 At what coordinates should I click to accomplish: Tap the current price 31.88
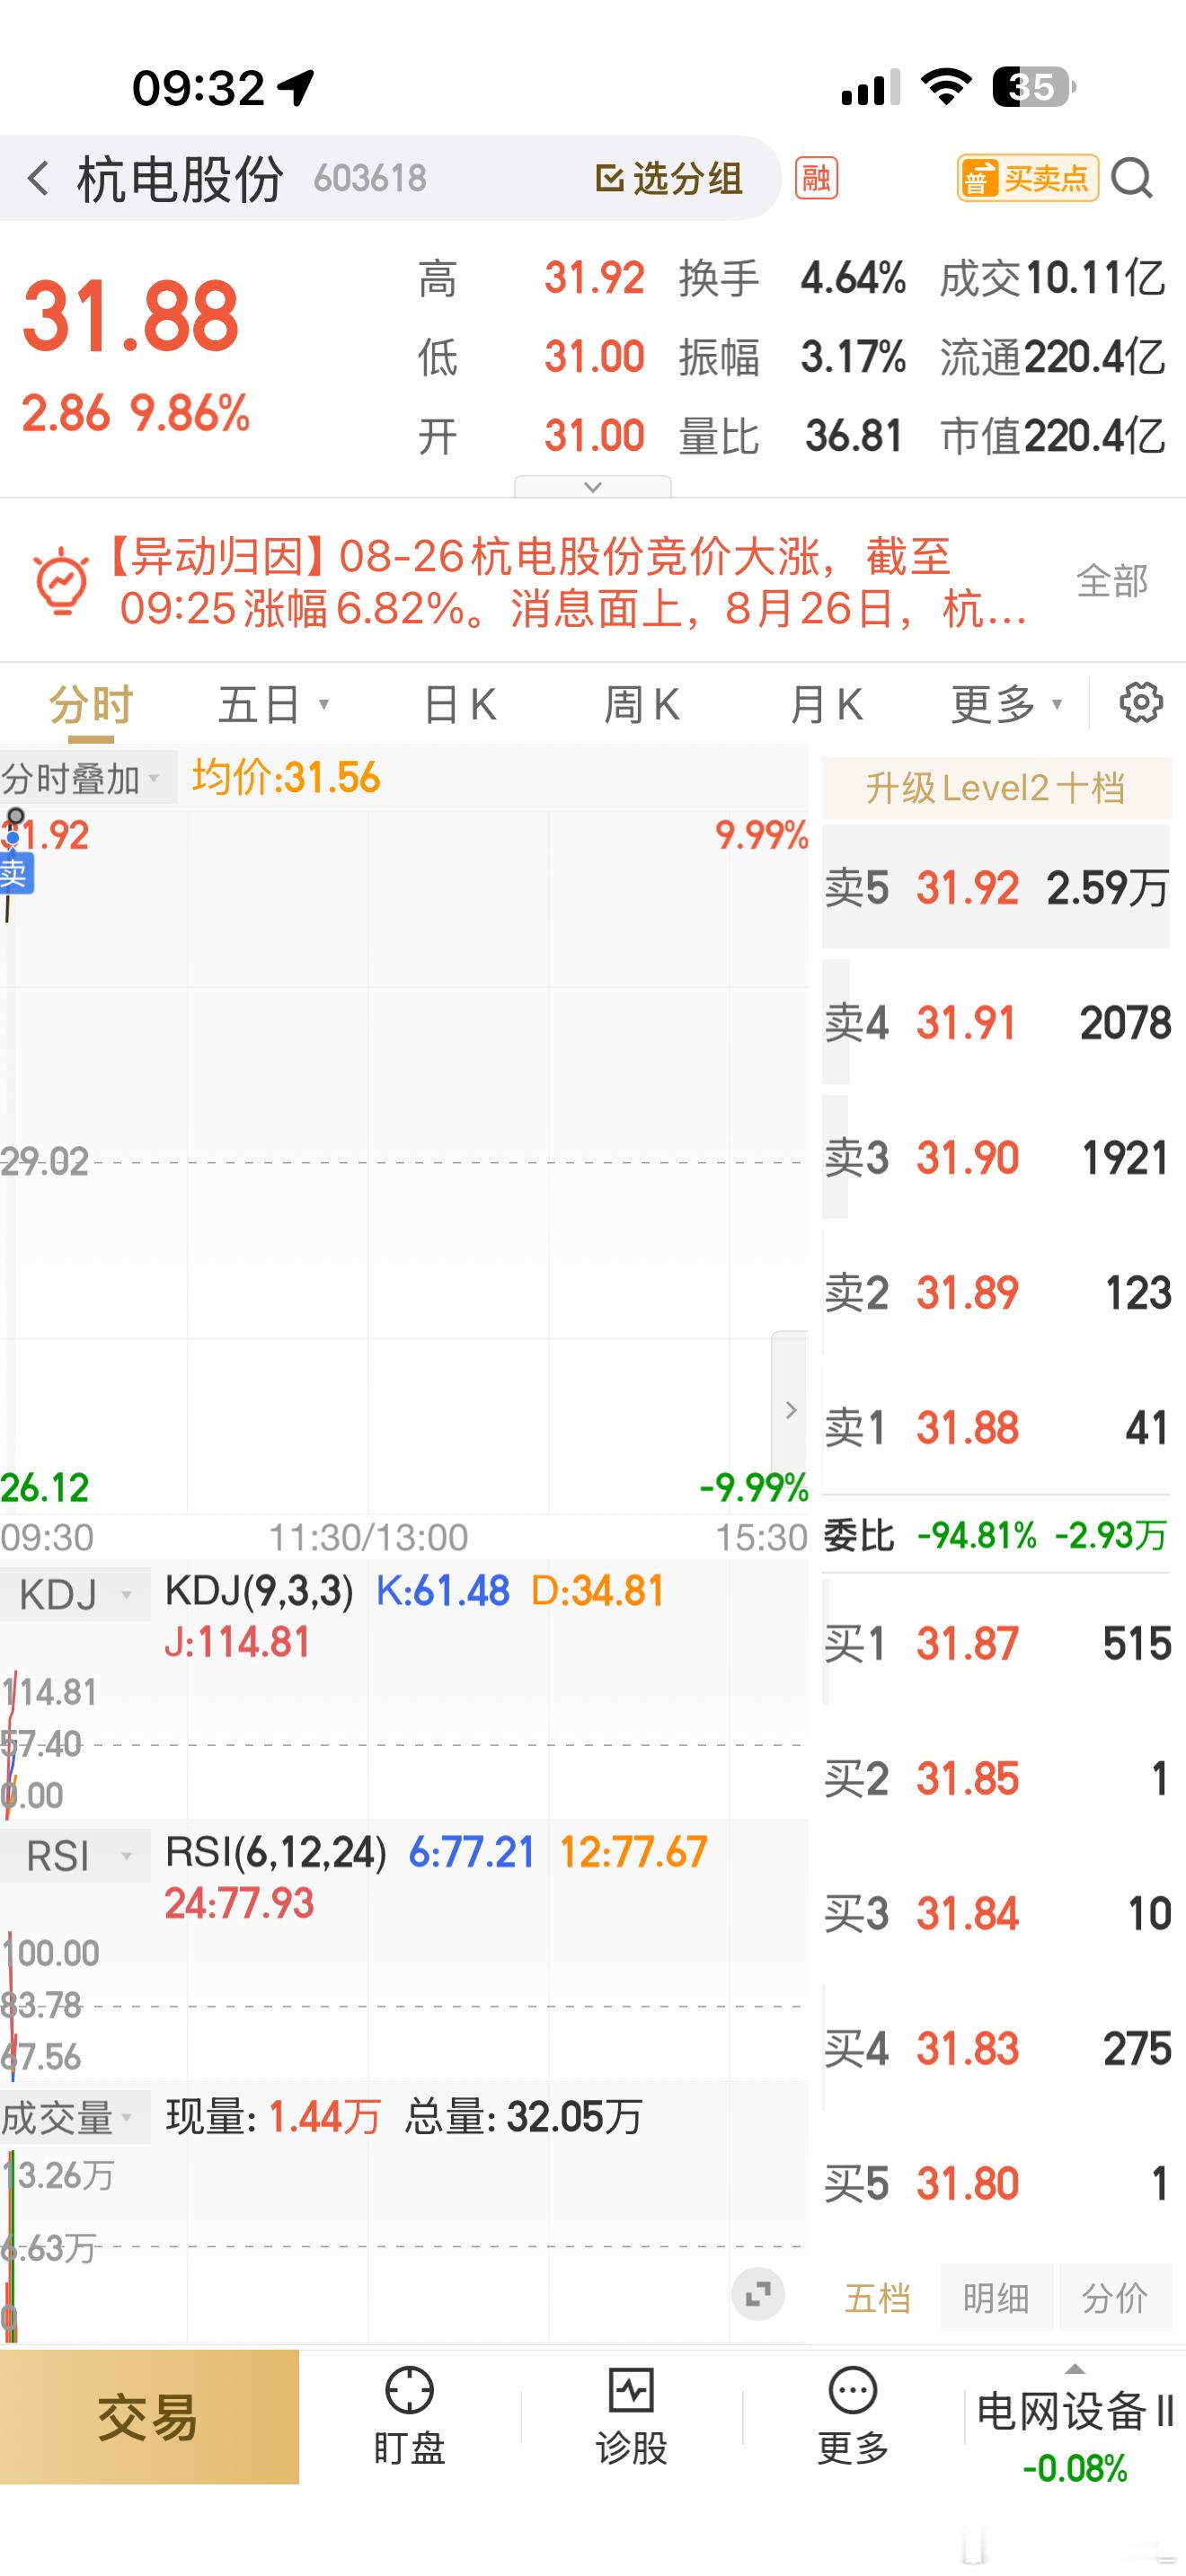click(131, 316)
